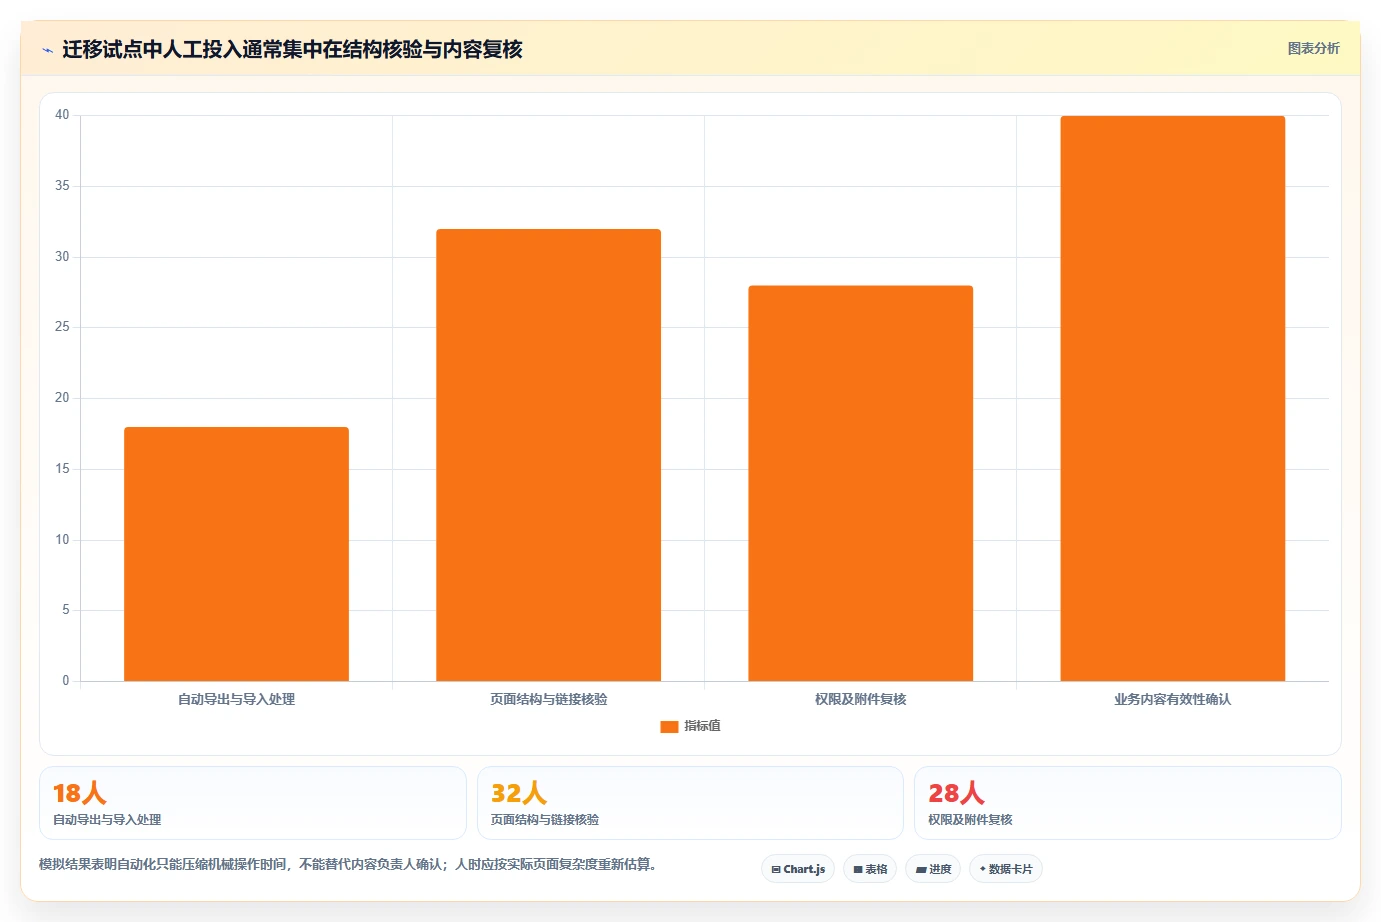
Task: Click the axis label 权限及附件复核
Action: tap(860, 699)
